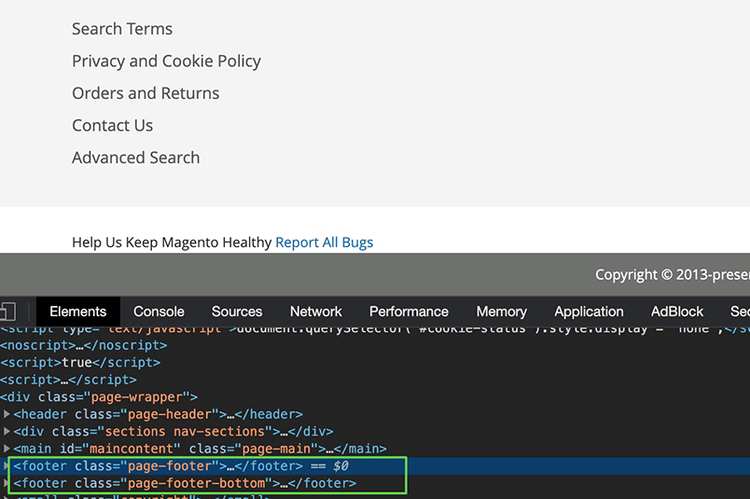Viewport: 750px width, 499px height.
Task: Expand the sections nav-sections div node
Action: (x=8, y=431)
